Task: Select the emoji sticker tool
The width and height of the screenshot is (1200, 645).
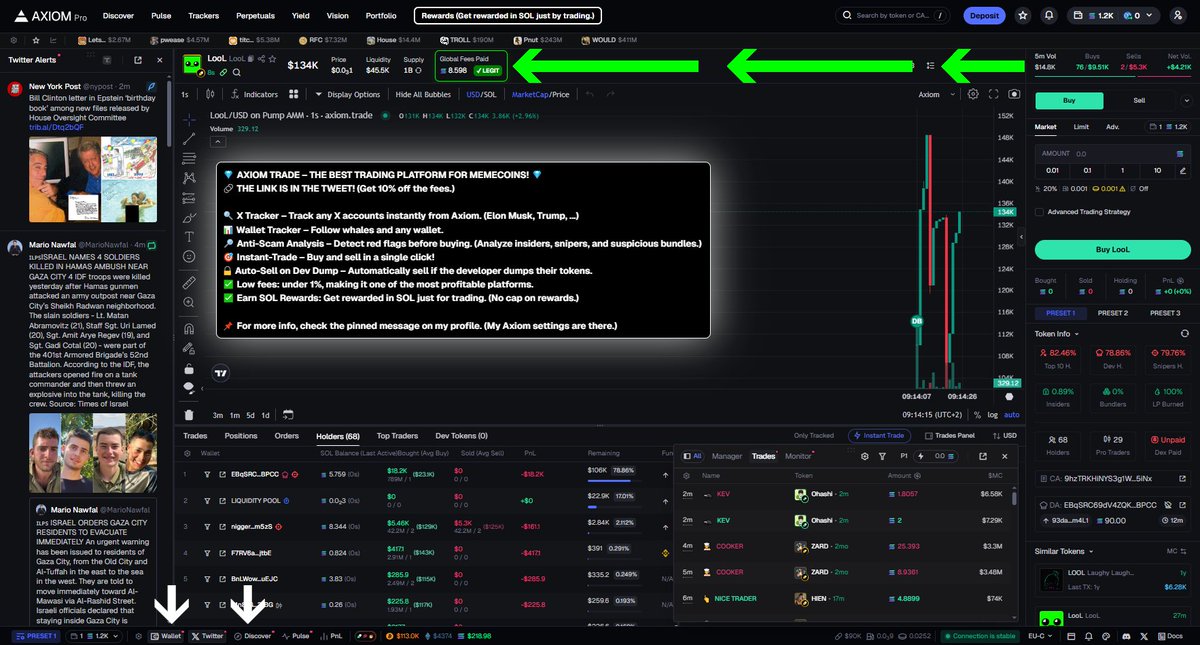Action: coord(190,257)
